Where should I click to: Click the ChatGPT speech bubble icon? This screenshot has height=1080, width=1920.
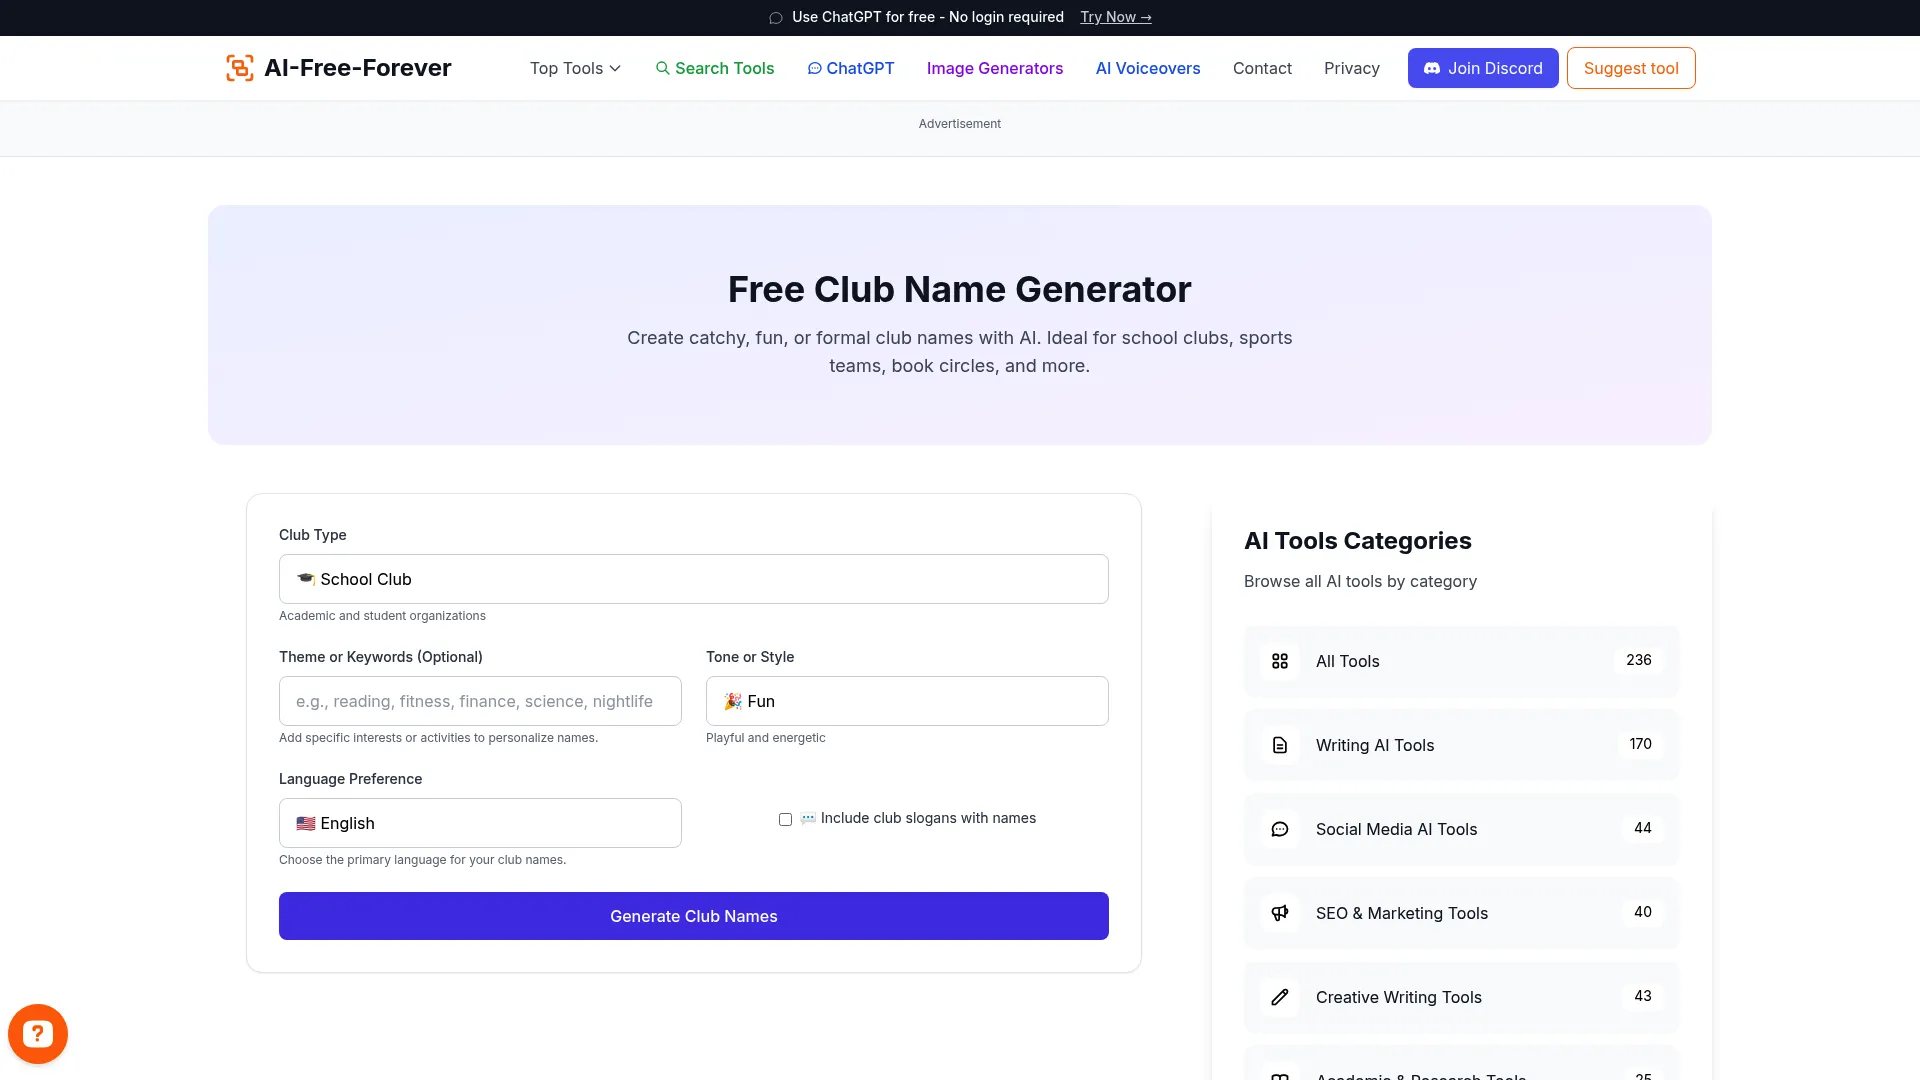point(815,68)
